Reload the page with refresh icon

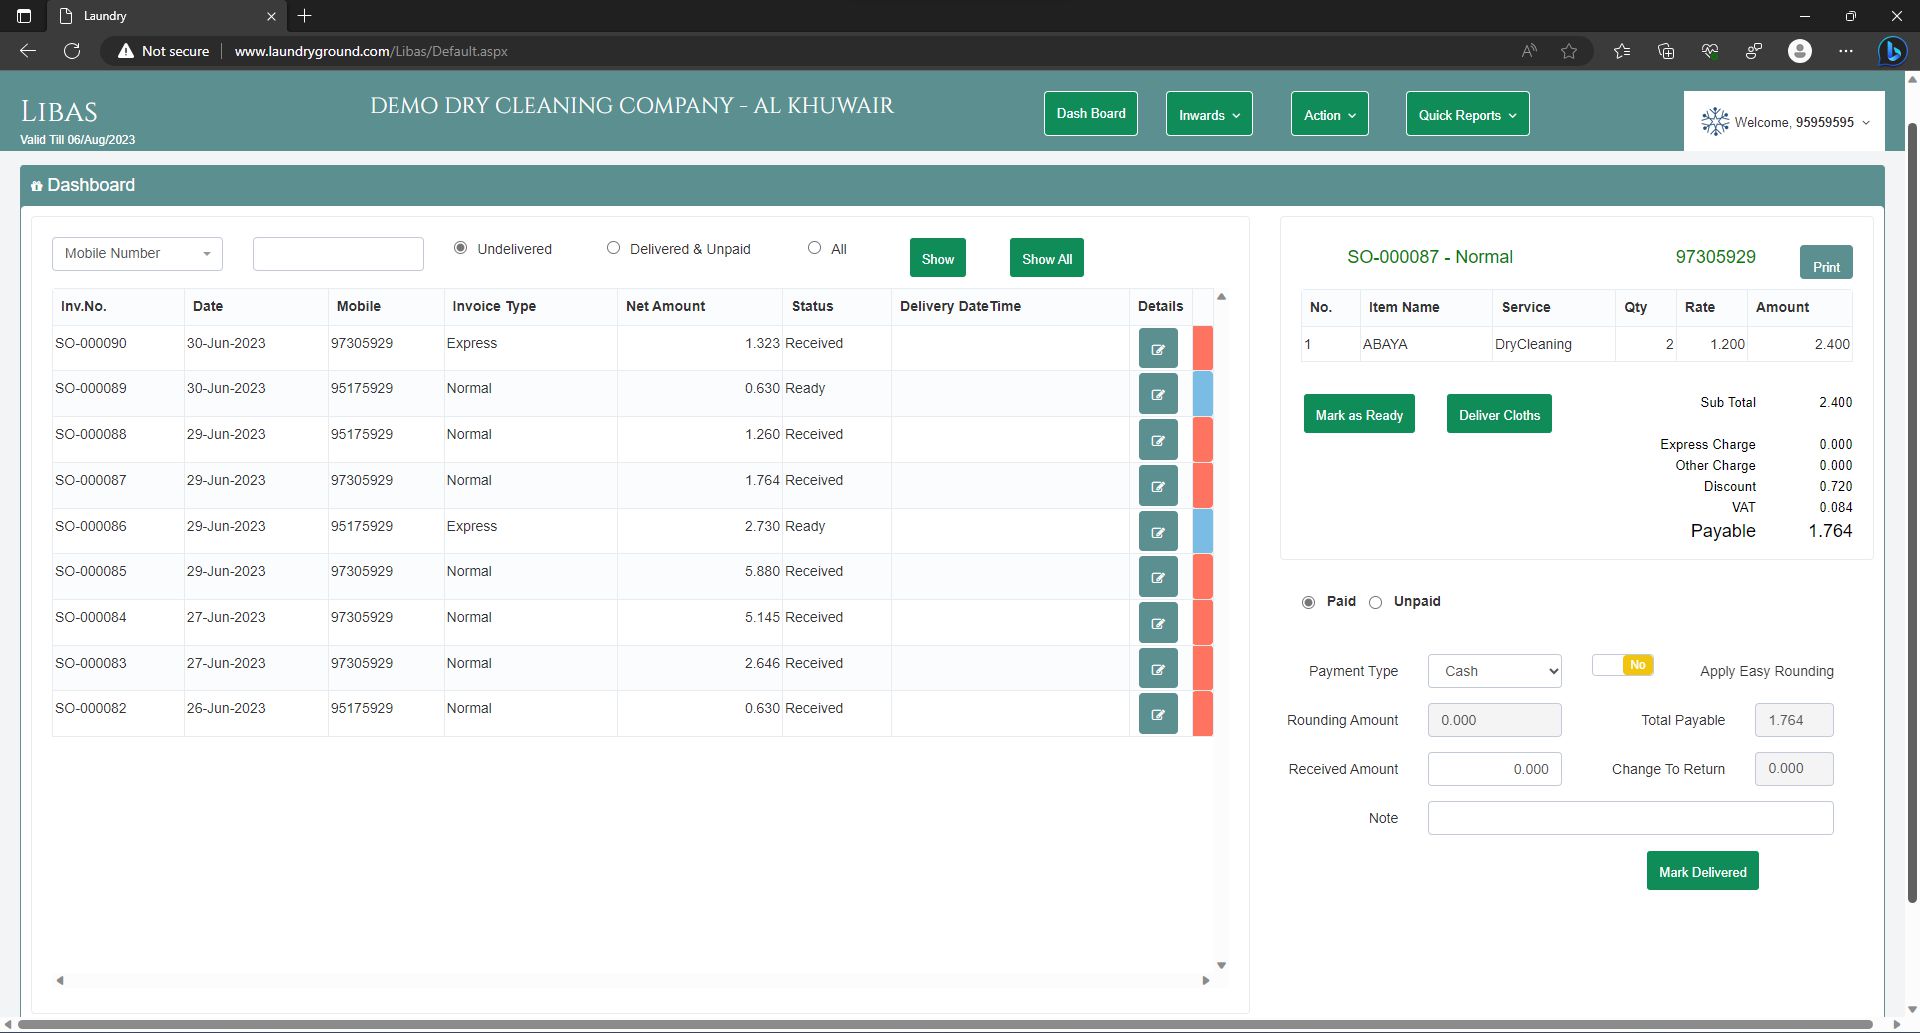tap(72, 51)
